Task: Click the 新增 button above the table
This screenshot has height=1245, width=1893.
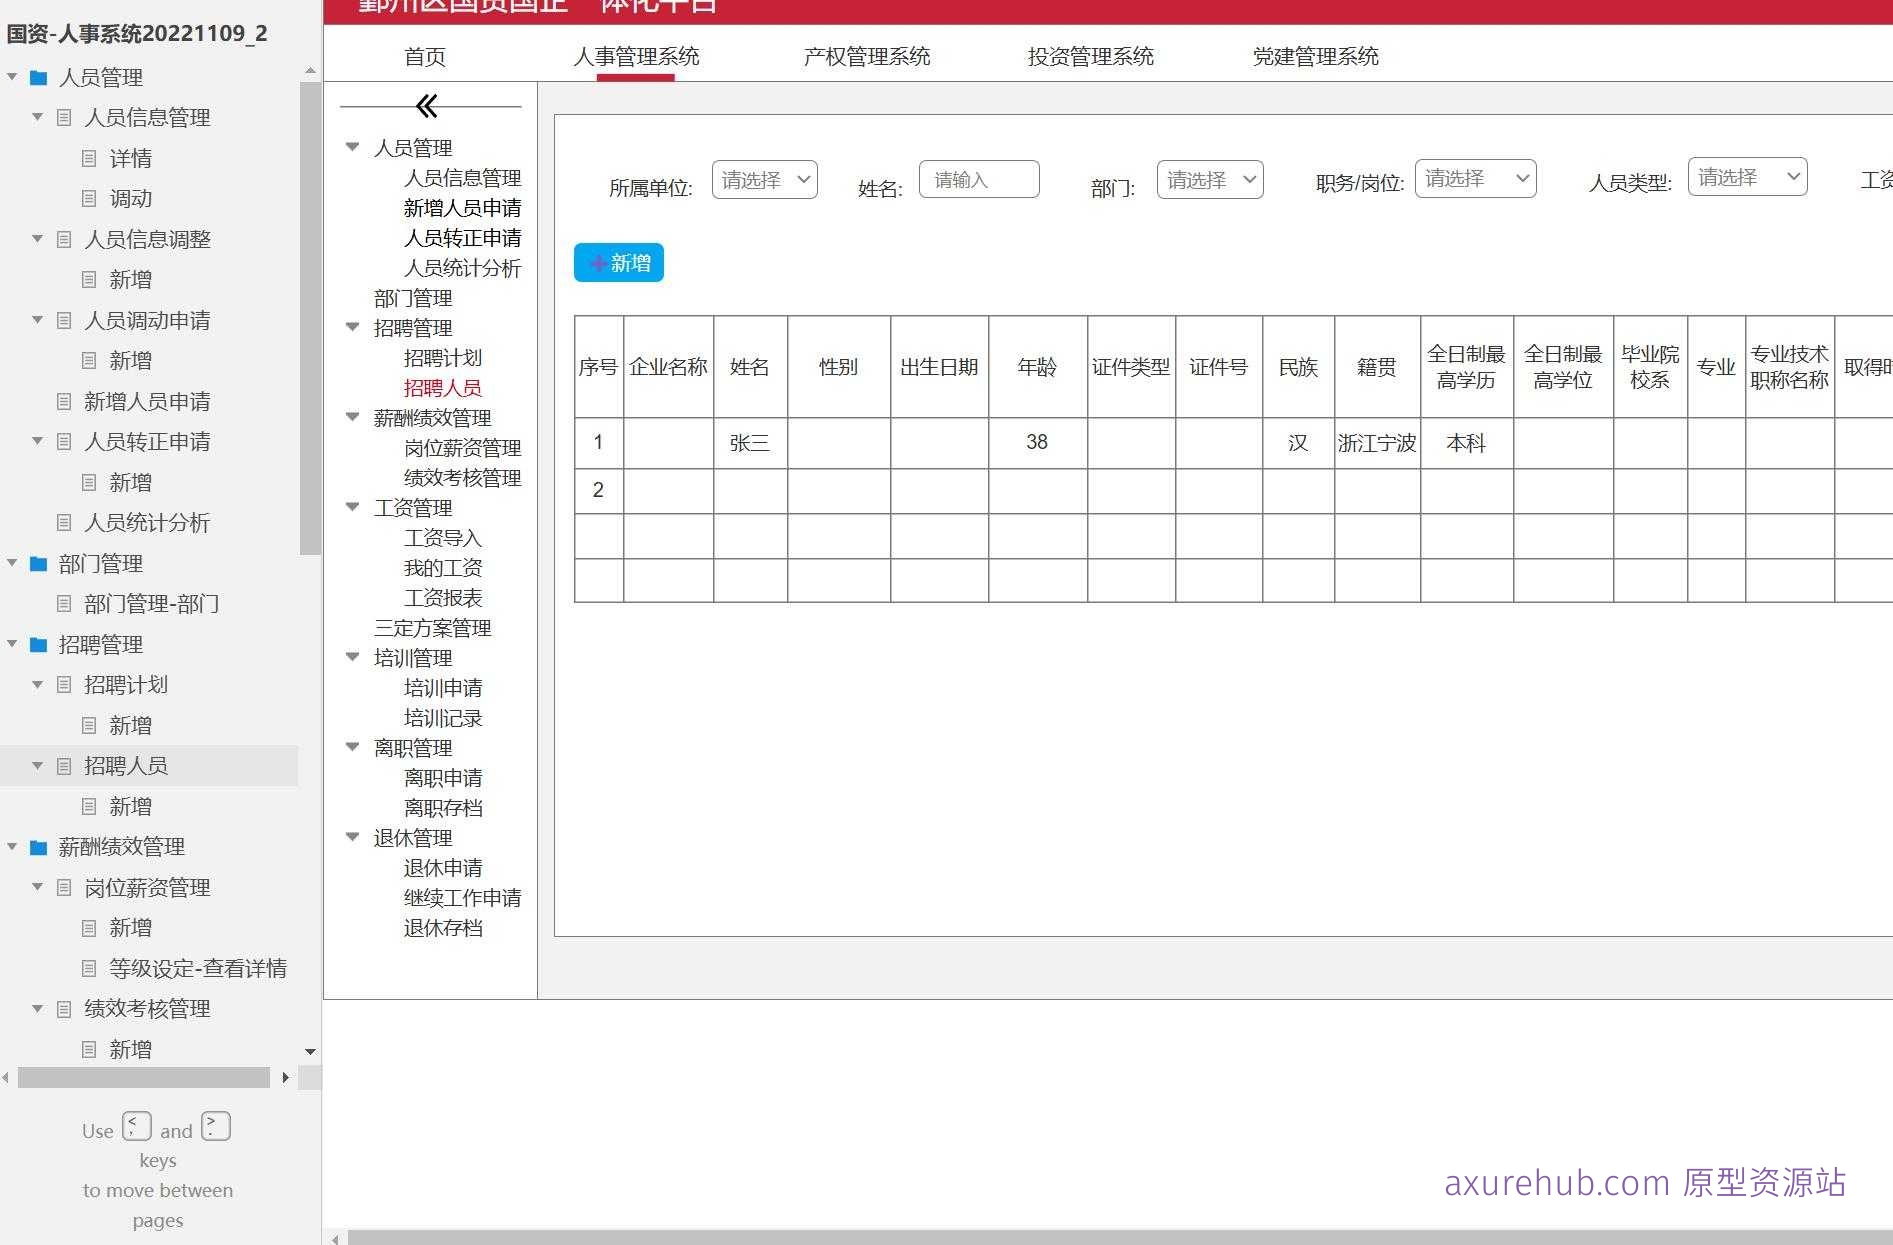Action: (x=618, y=263)
